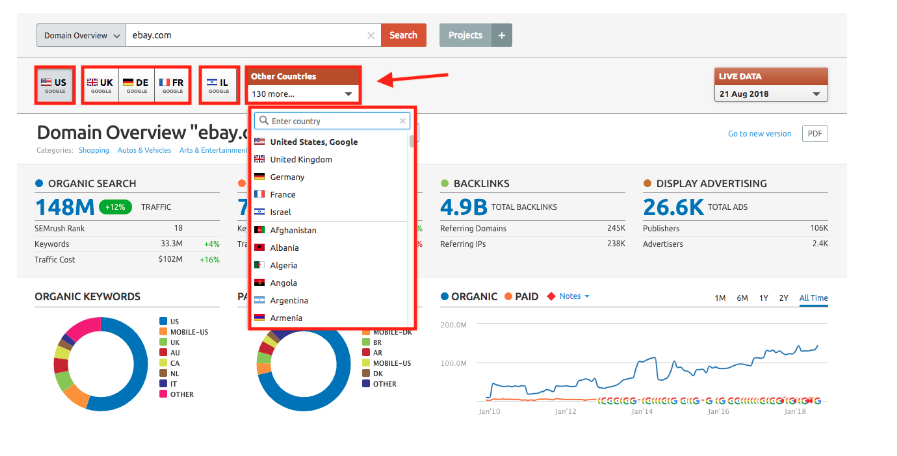Select the IL Google database
Screen dimensions: 897x456
click(x=219, y=85)
